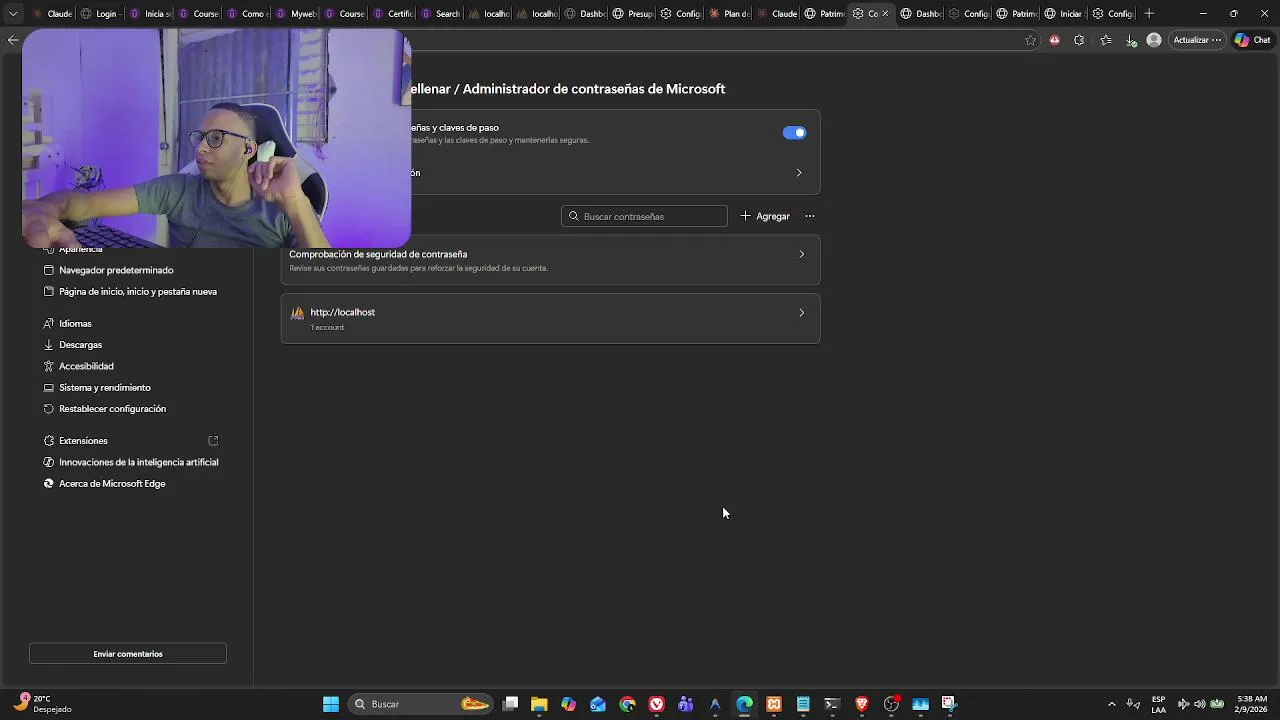Viewport: 1280px width, 720px height.
Task: Open Vivaldi from the taskbar
Action: [x=656, y=704]
